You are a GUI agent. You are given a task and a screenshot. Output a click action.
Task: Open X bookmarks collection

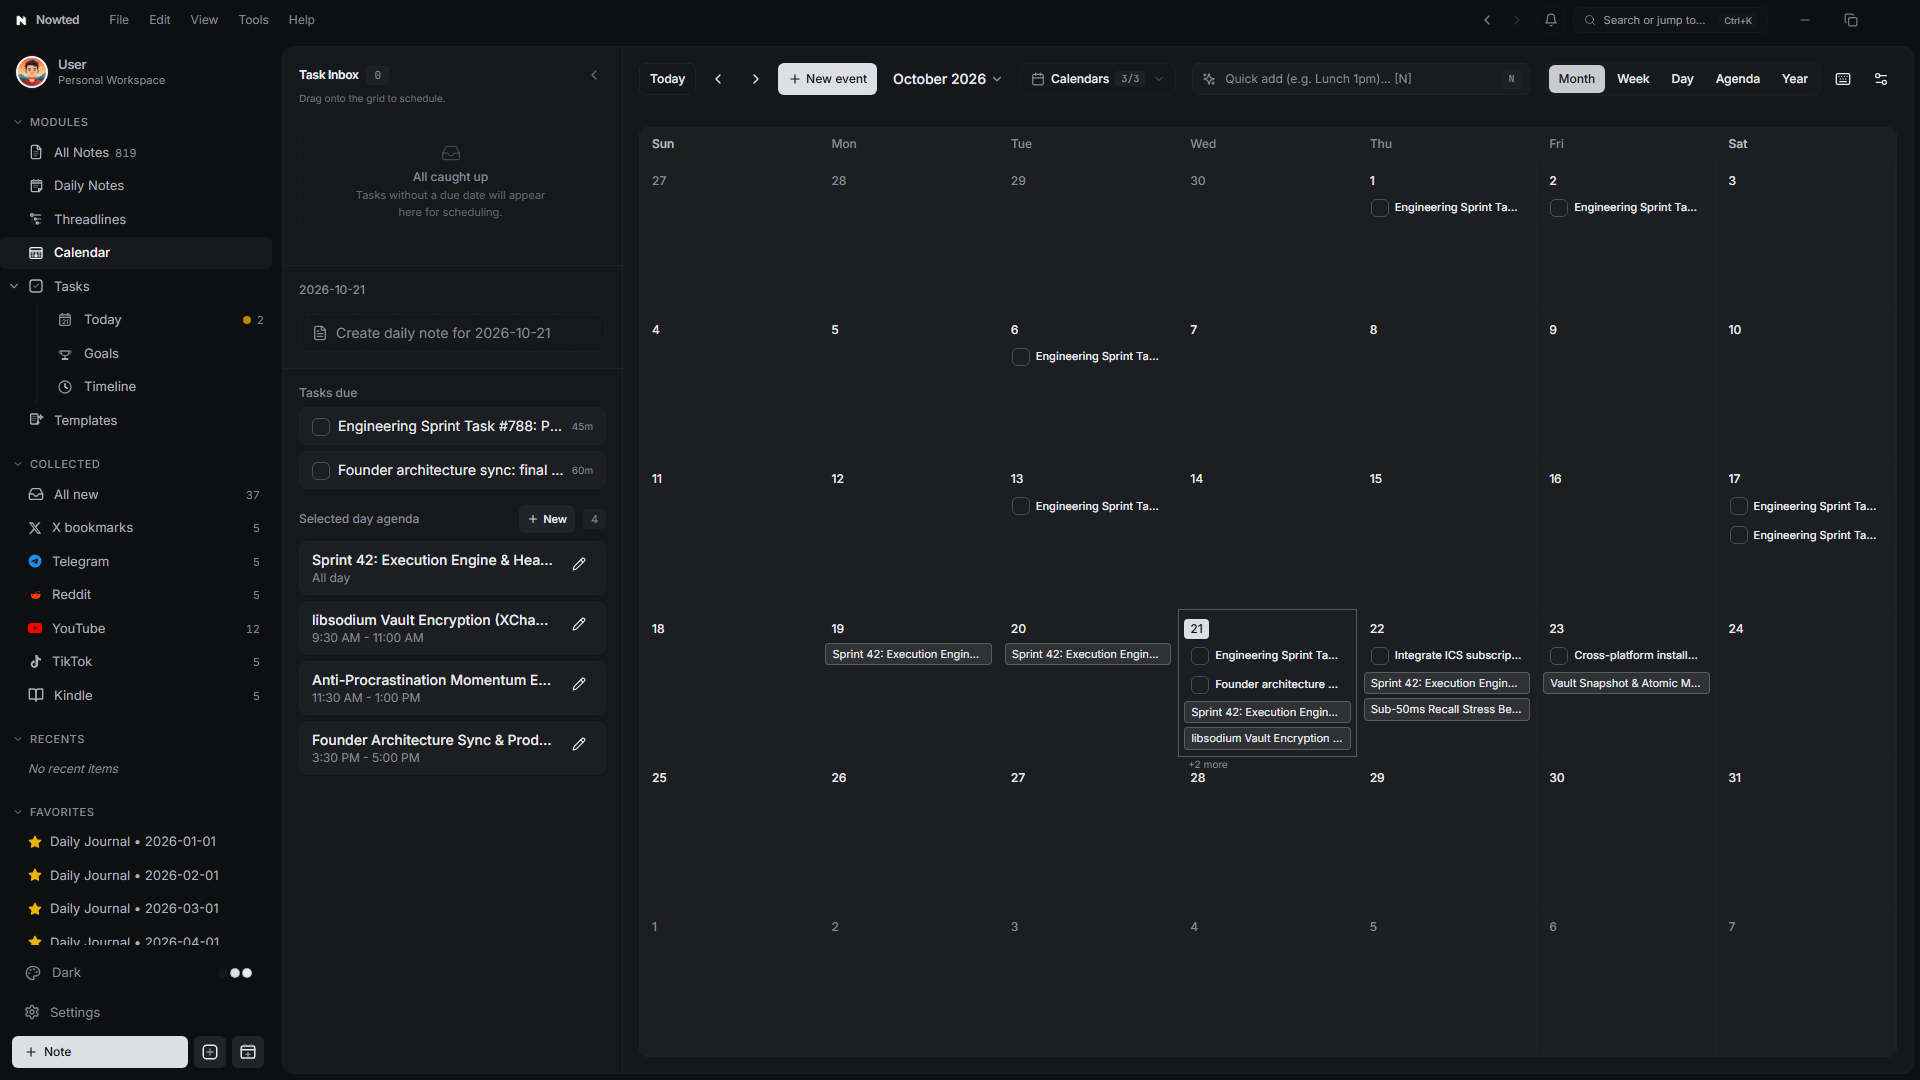pyautogui.click(x=136, y=527)
